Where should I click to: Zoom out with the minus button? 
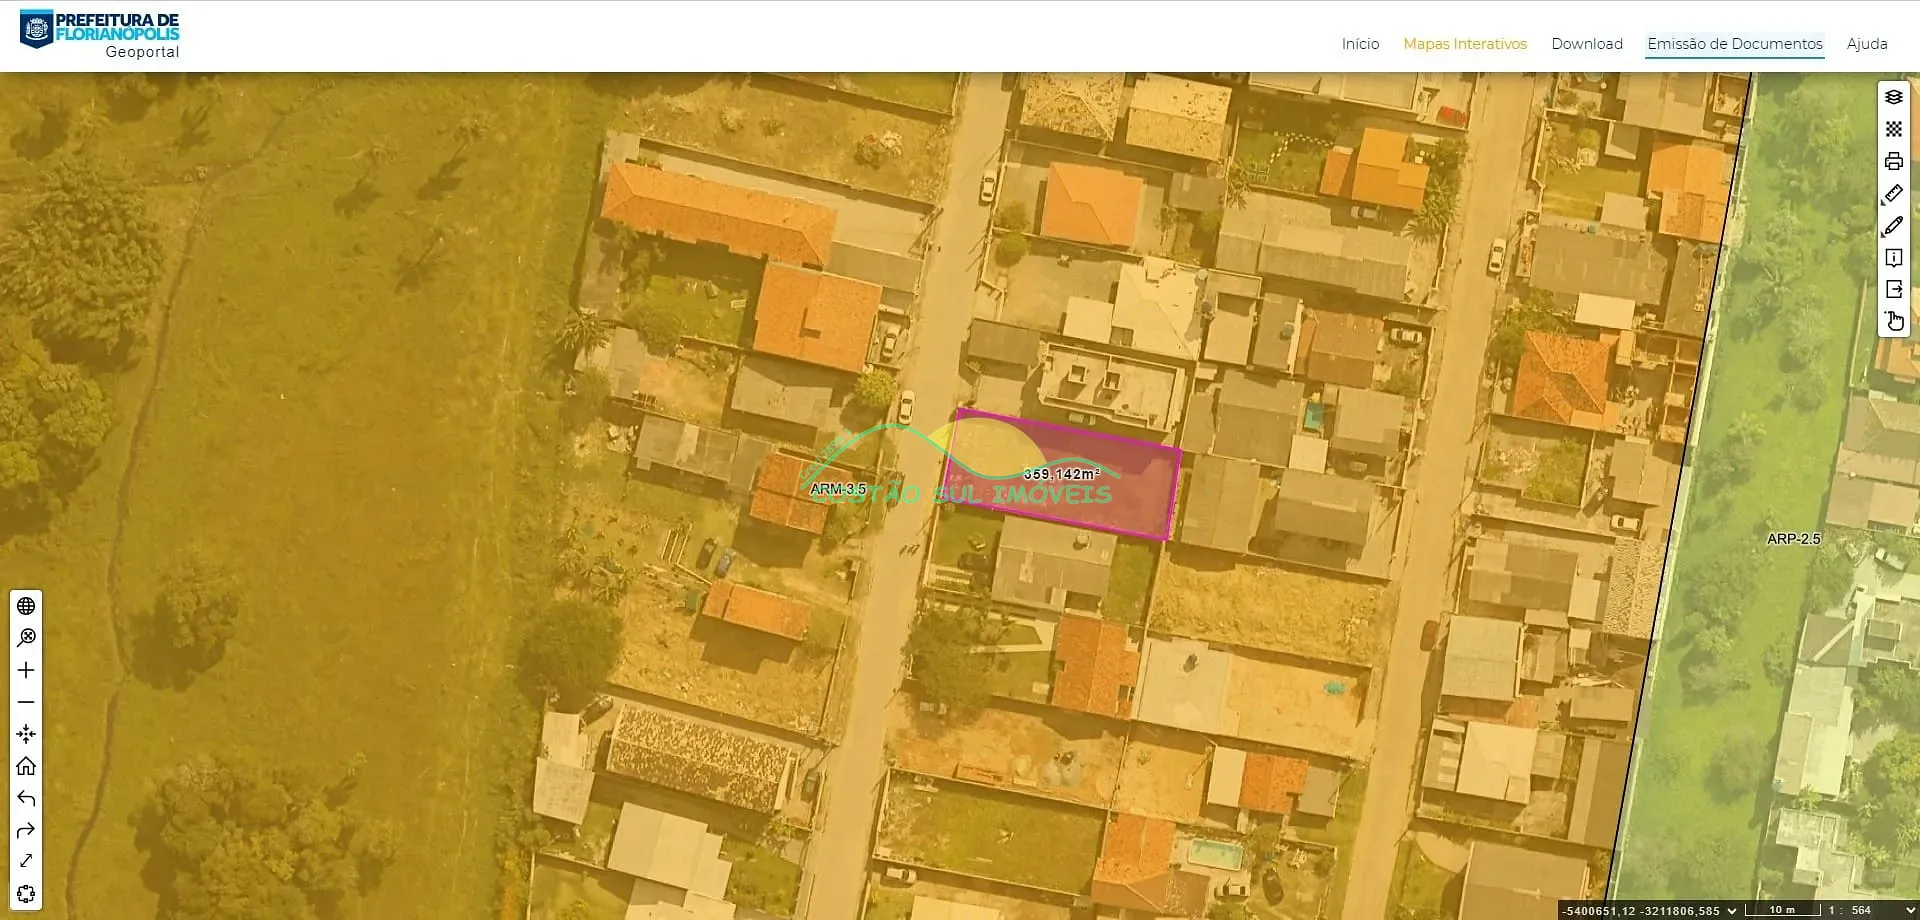pos(26,702)
